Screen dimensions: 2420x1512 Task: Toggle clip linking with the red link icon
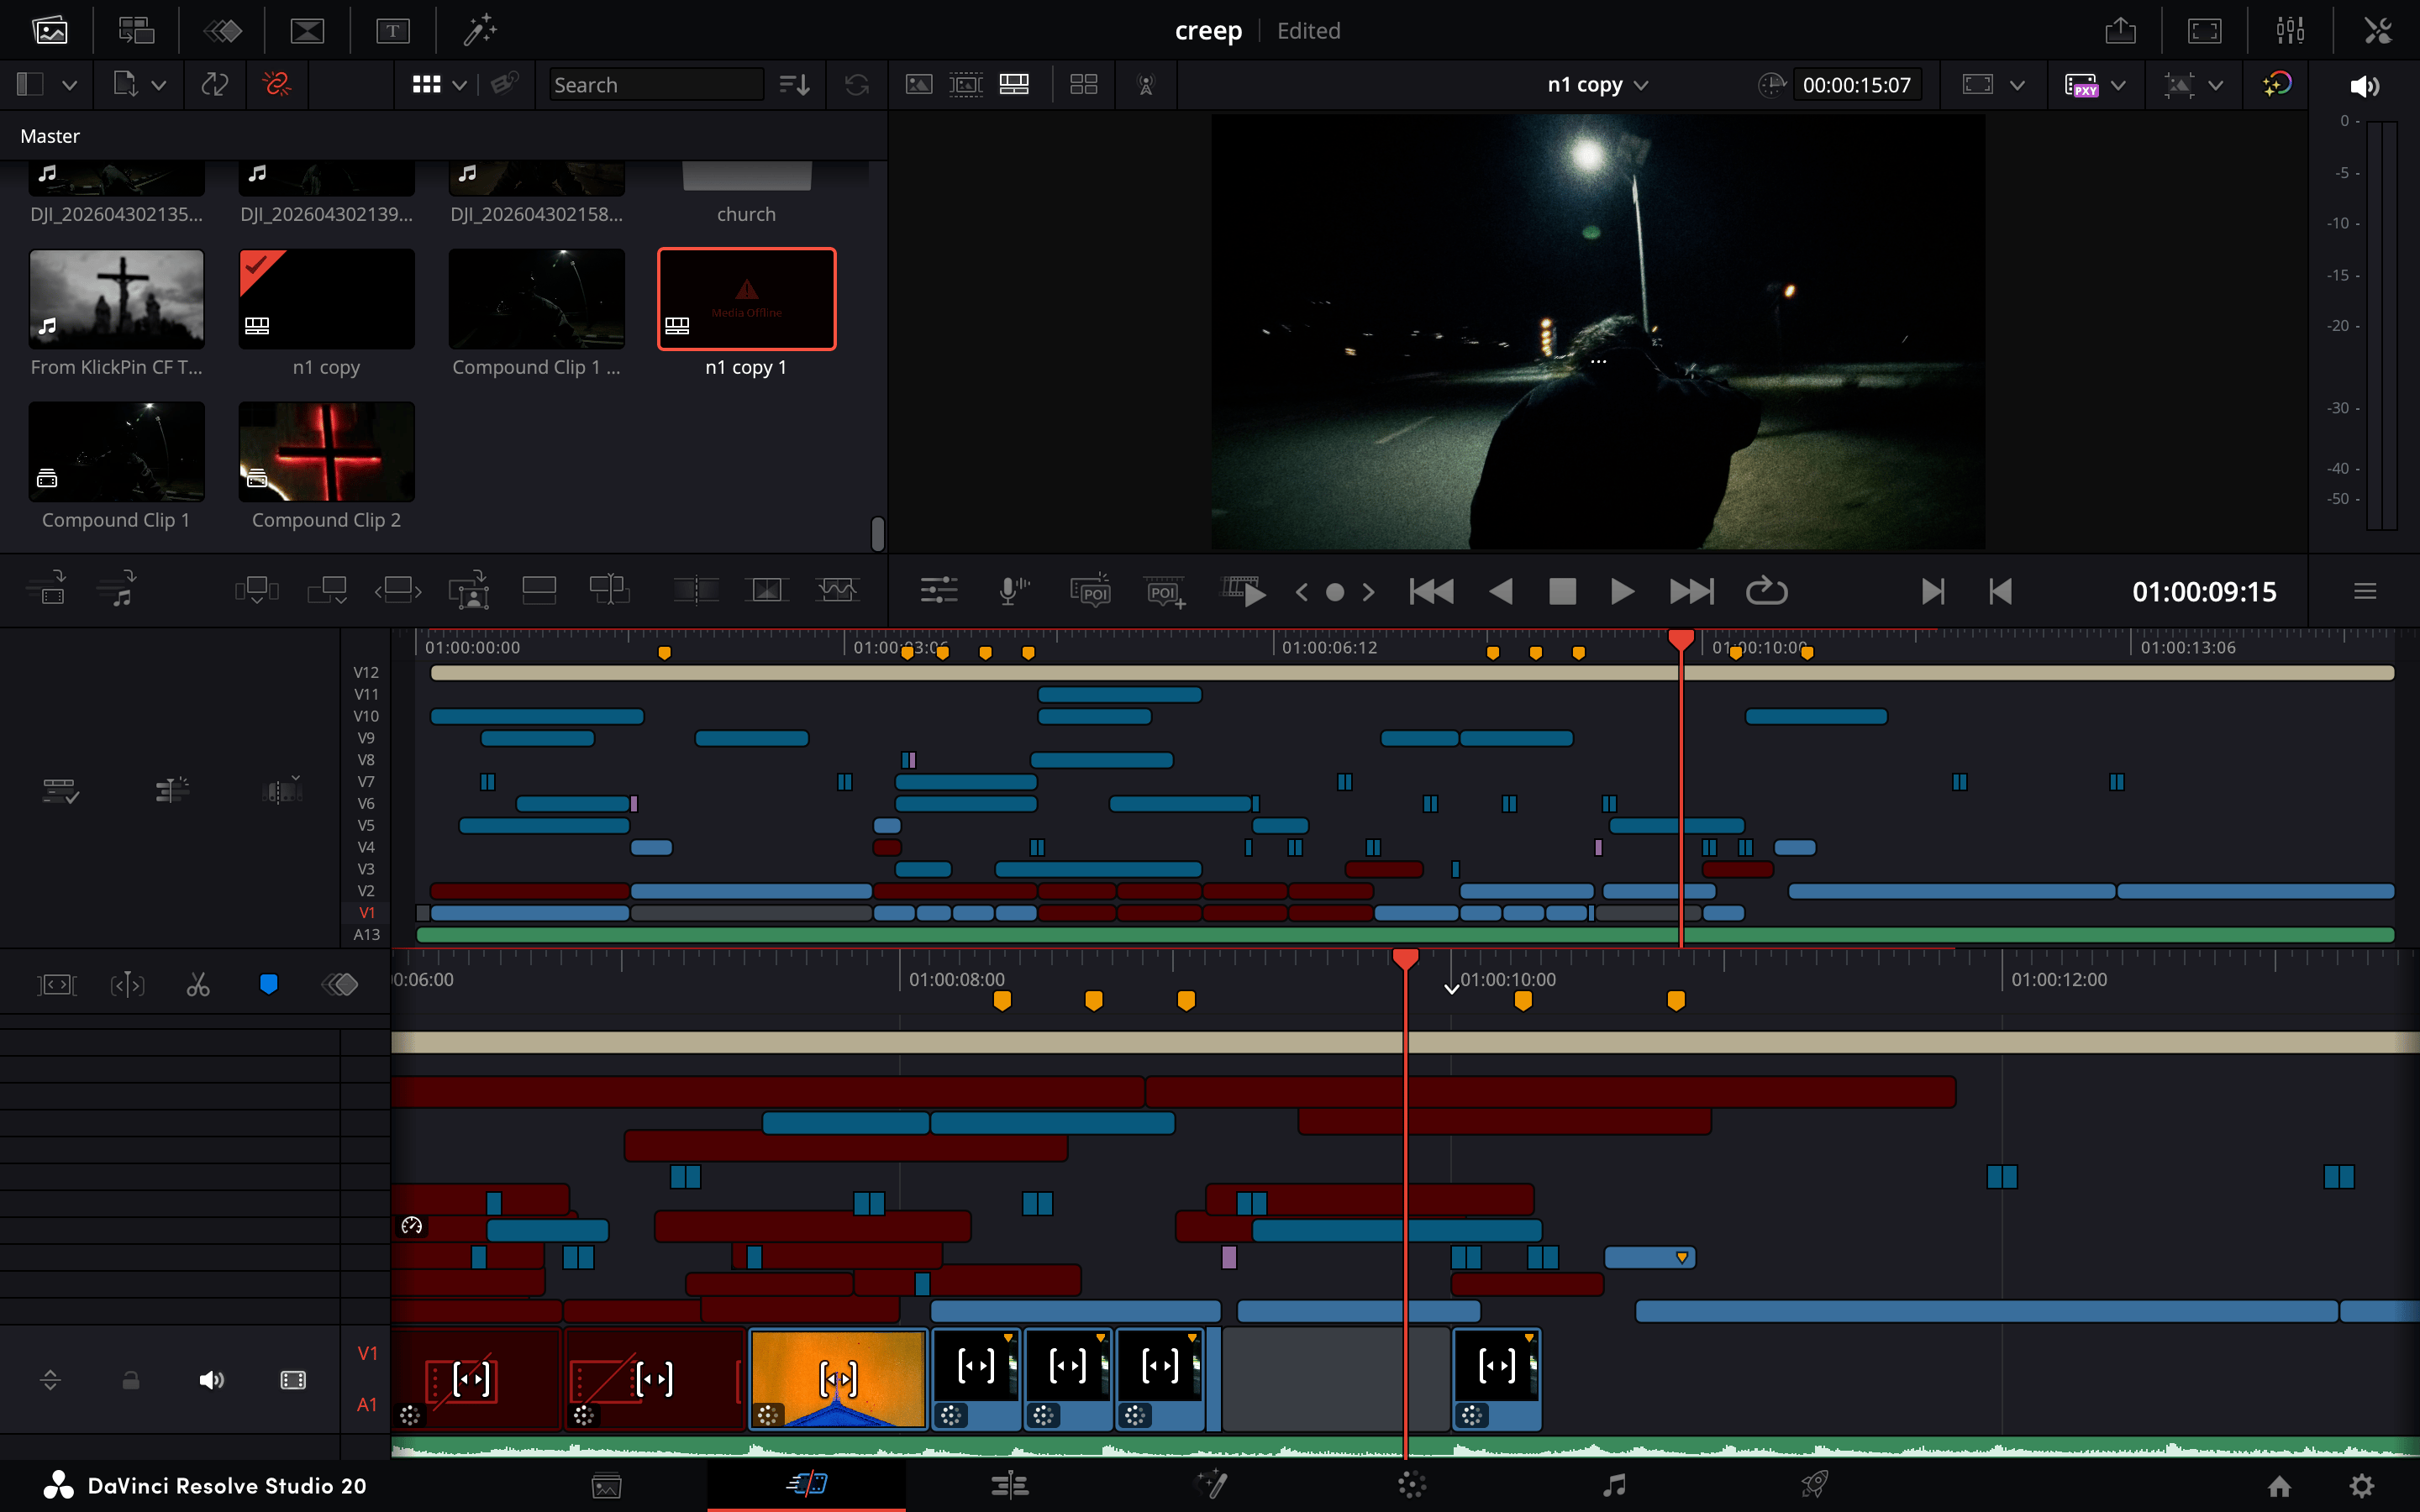276,84
